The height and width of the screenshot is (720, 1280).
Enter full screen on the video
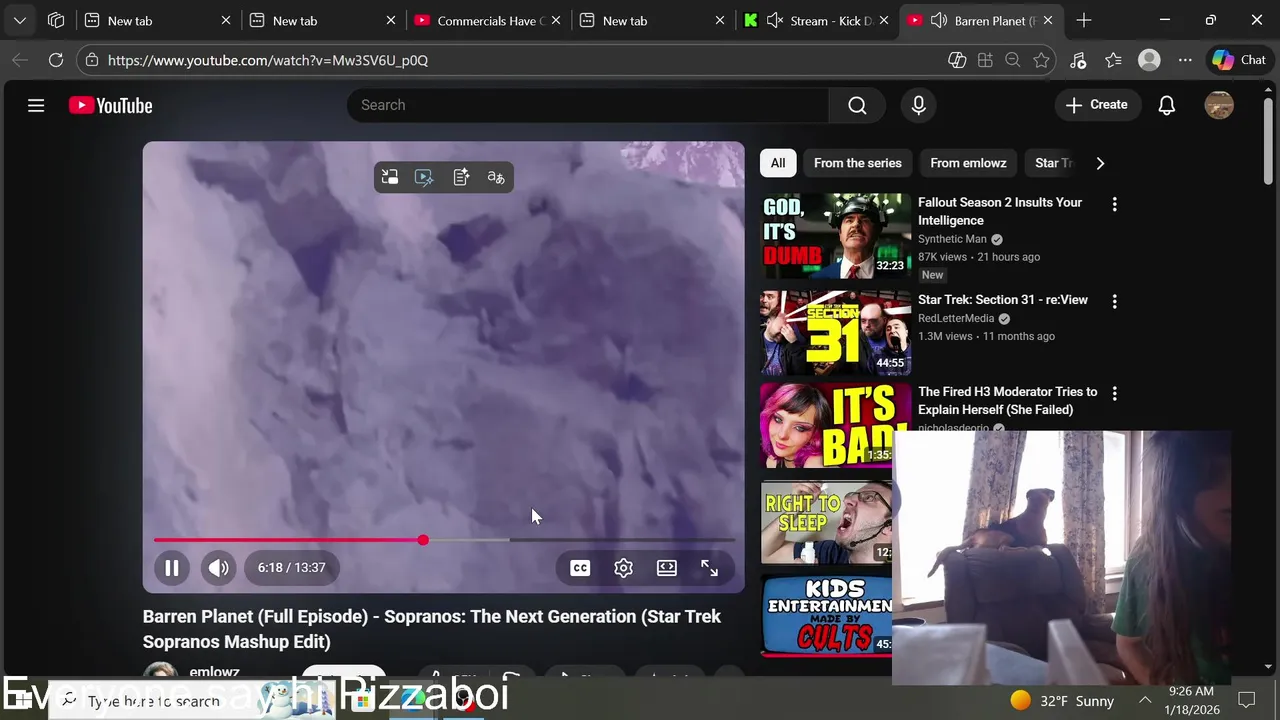(709, 568)
